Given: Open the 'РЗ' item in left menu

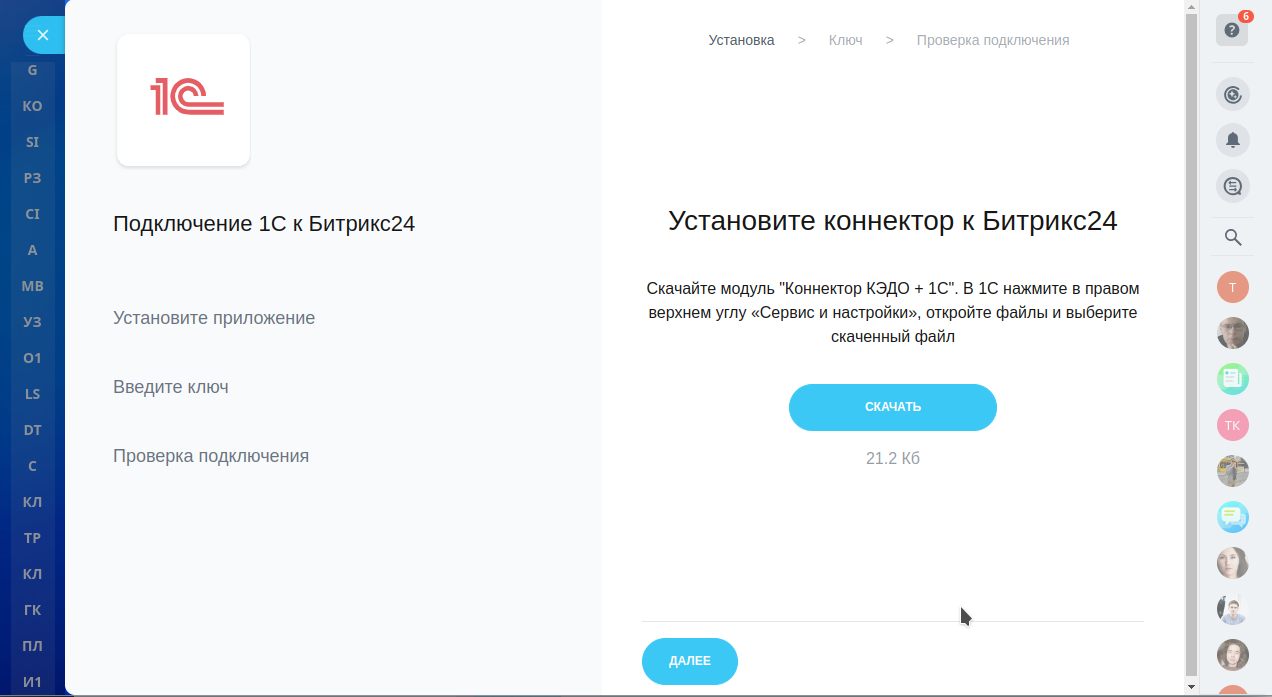Looking at the screenshot, I should pyautogui.click(x=33, y=178).
